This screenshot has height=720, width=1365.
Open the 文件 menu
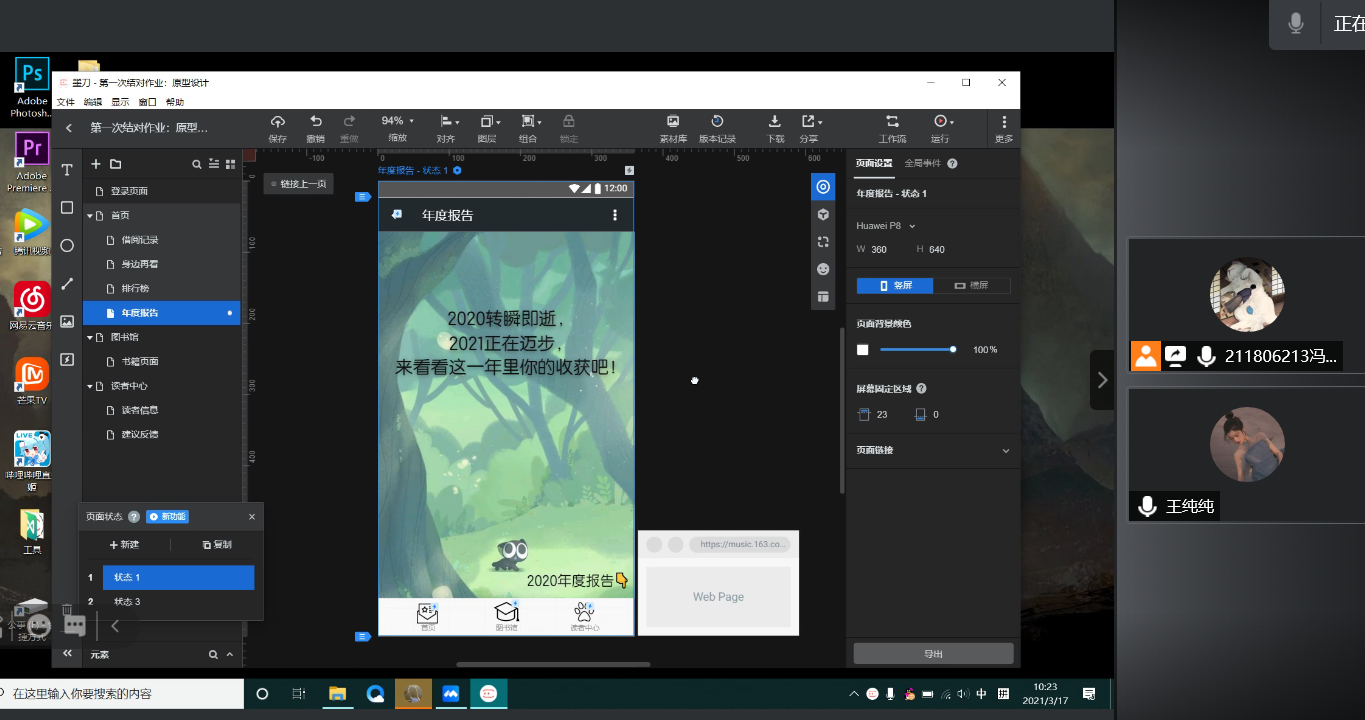coord(66,102)
